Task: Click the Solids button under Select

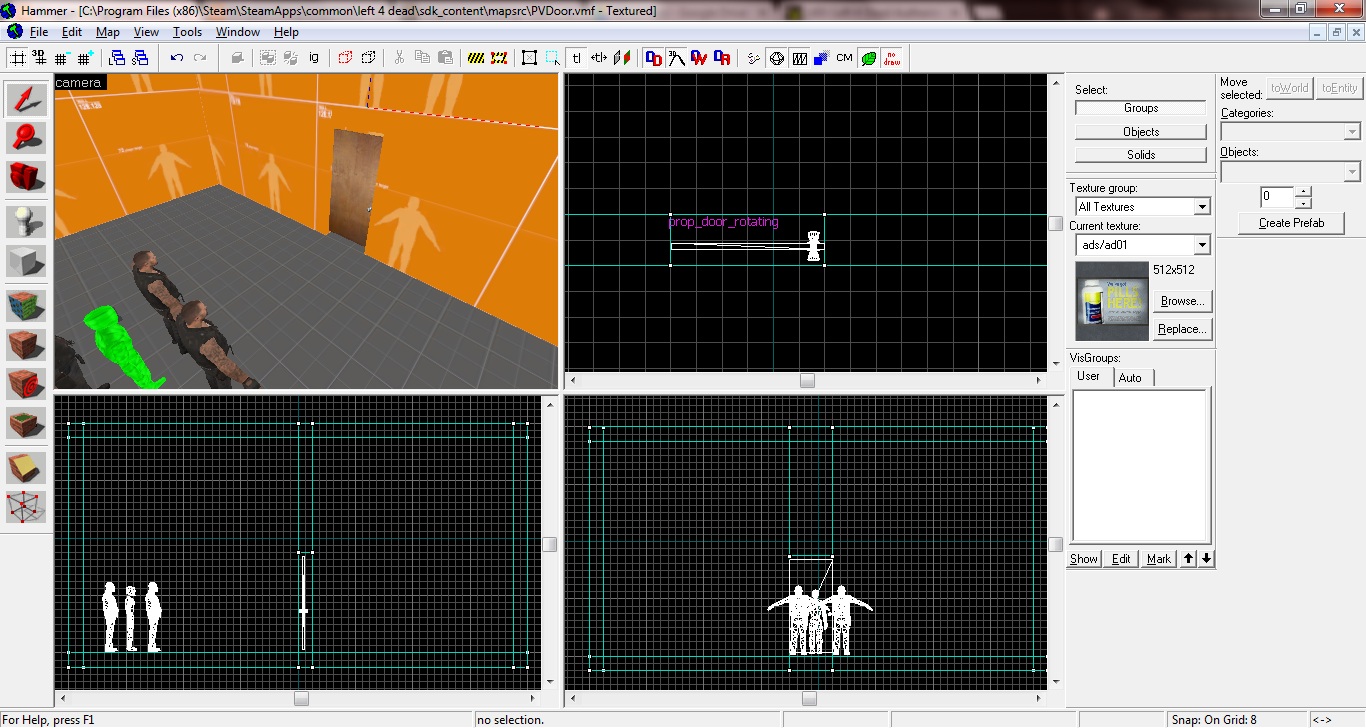Action: coord(1139,154)
